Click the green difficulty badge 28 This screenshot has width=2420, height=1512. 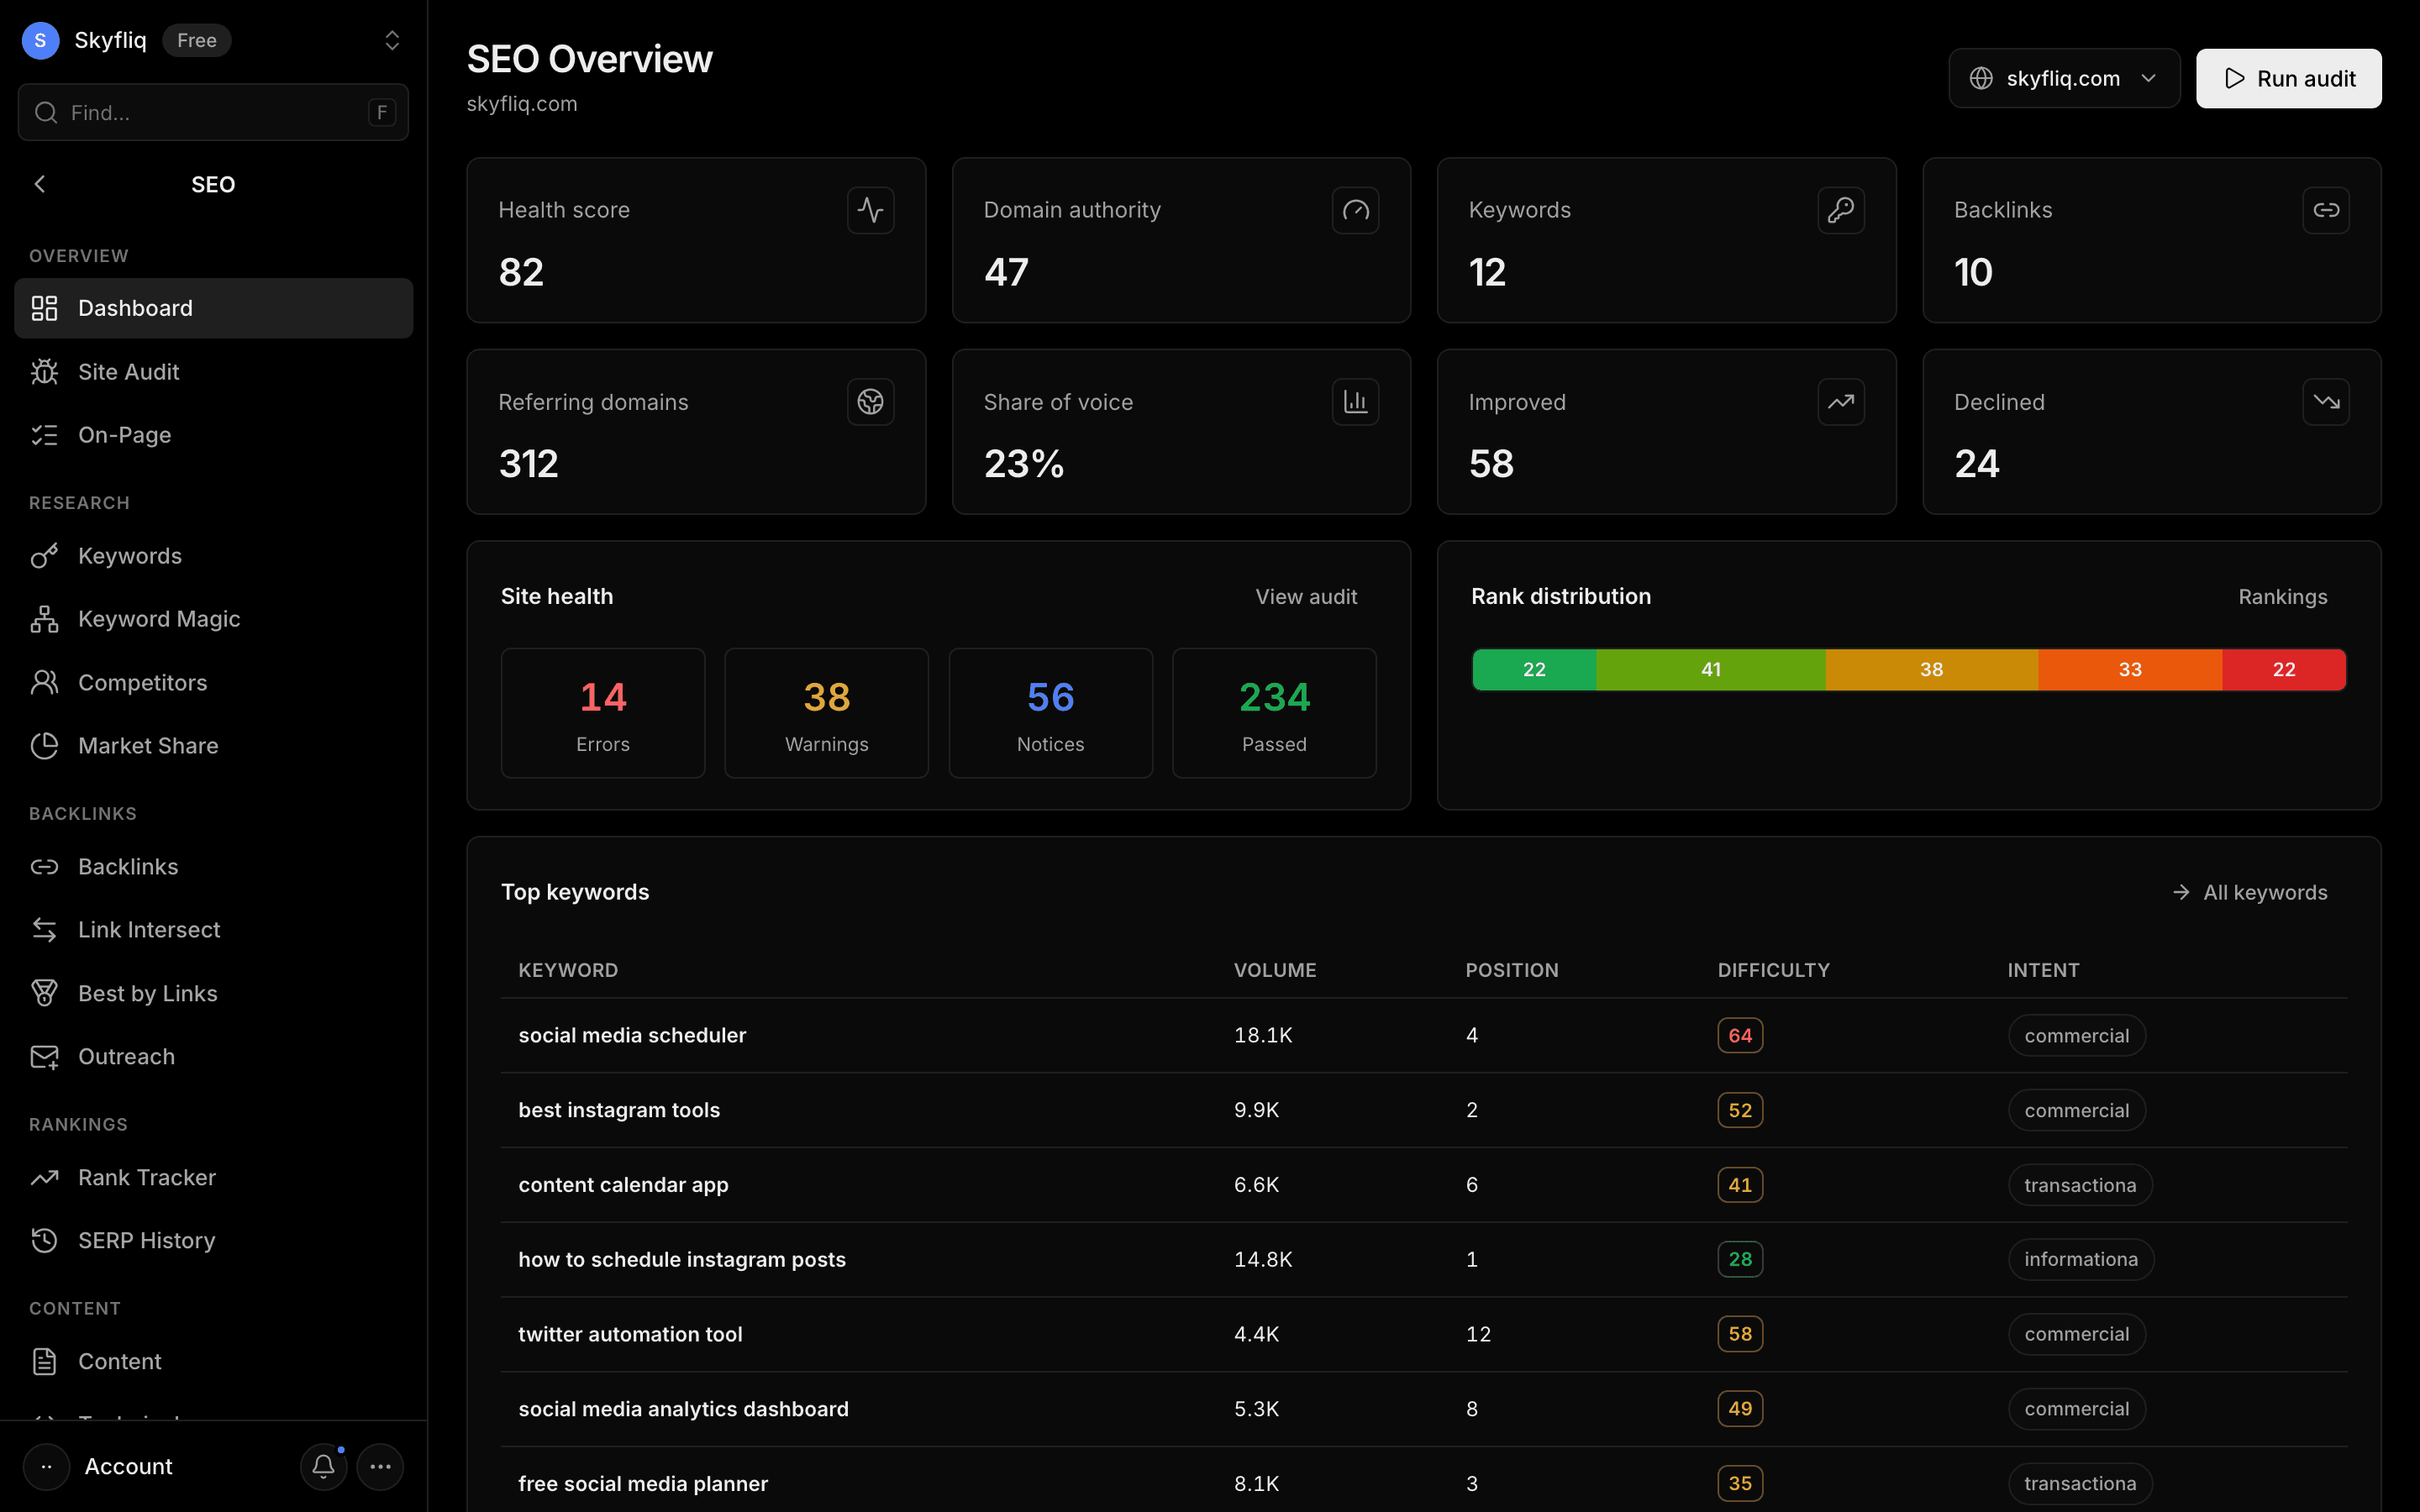click(1740, 1260)
